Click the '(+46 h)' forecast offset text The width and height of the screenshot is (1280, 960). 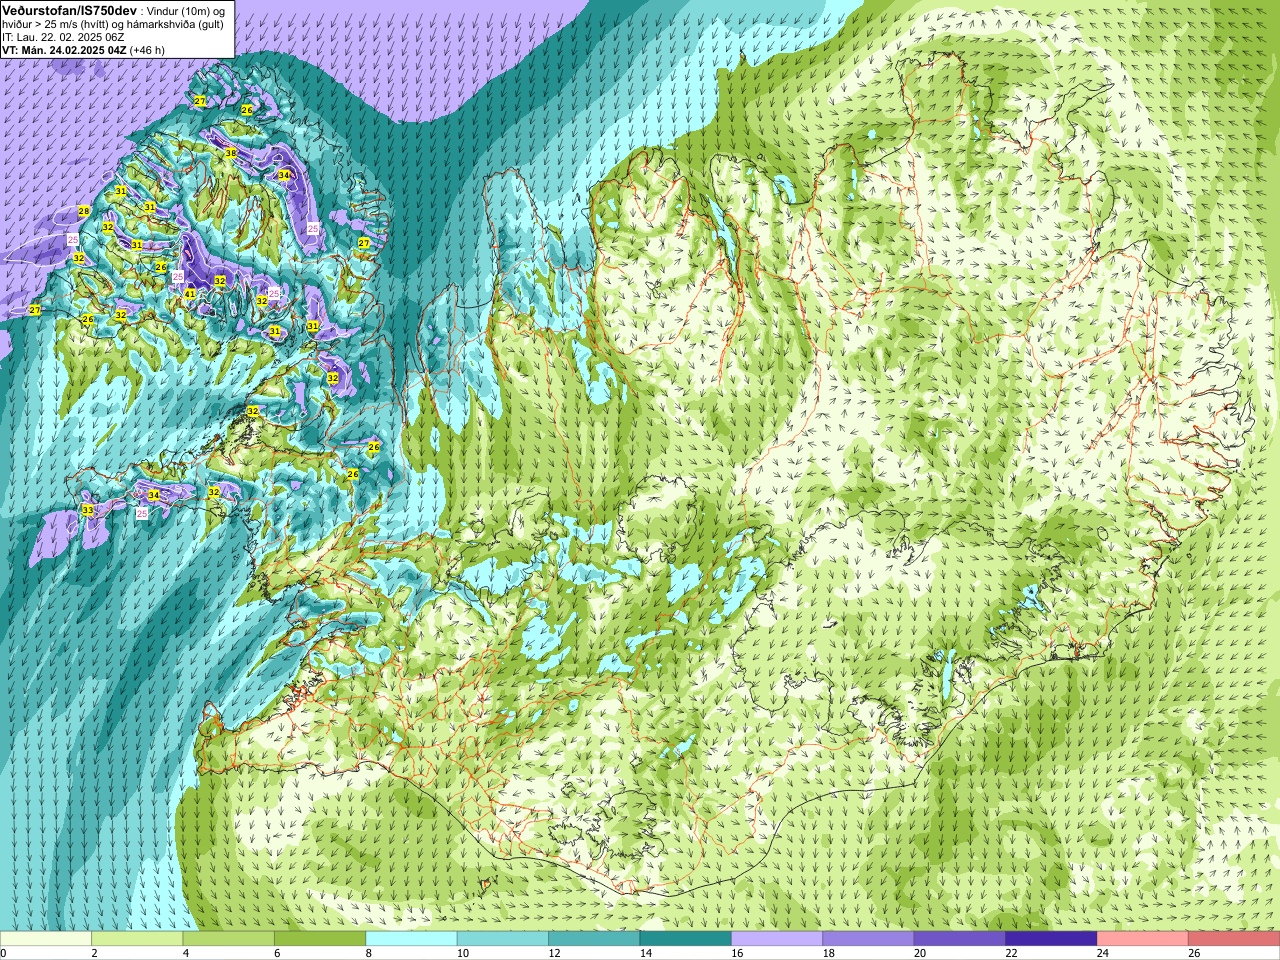(x=147, y=50)
